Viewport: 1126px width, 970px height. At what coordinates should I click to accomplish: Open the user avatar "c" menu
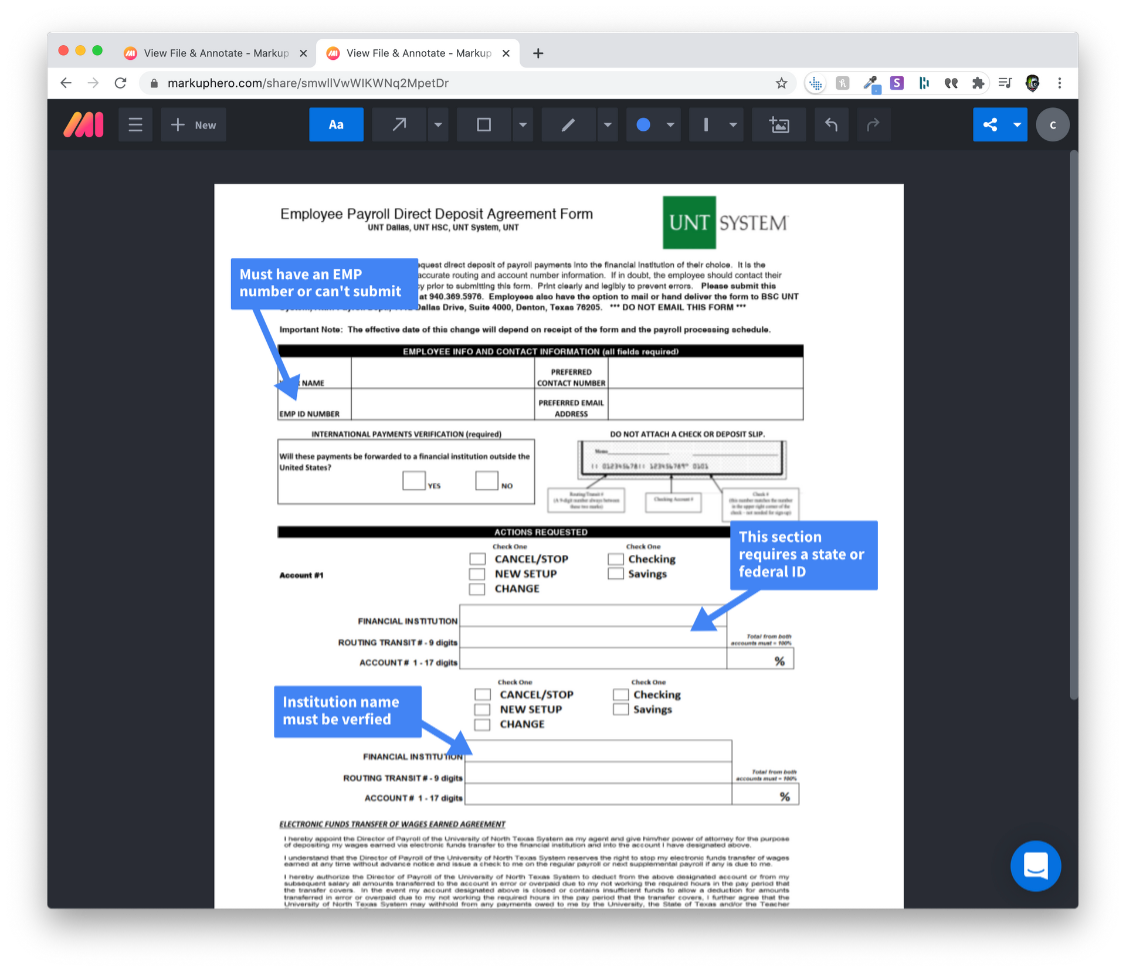[x=1053, y=125]
